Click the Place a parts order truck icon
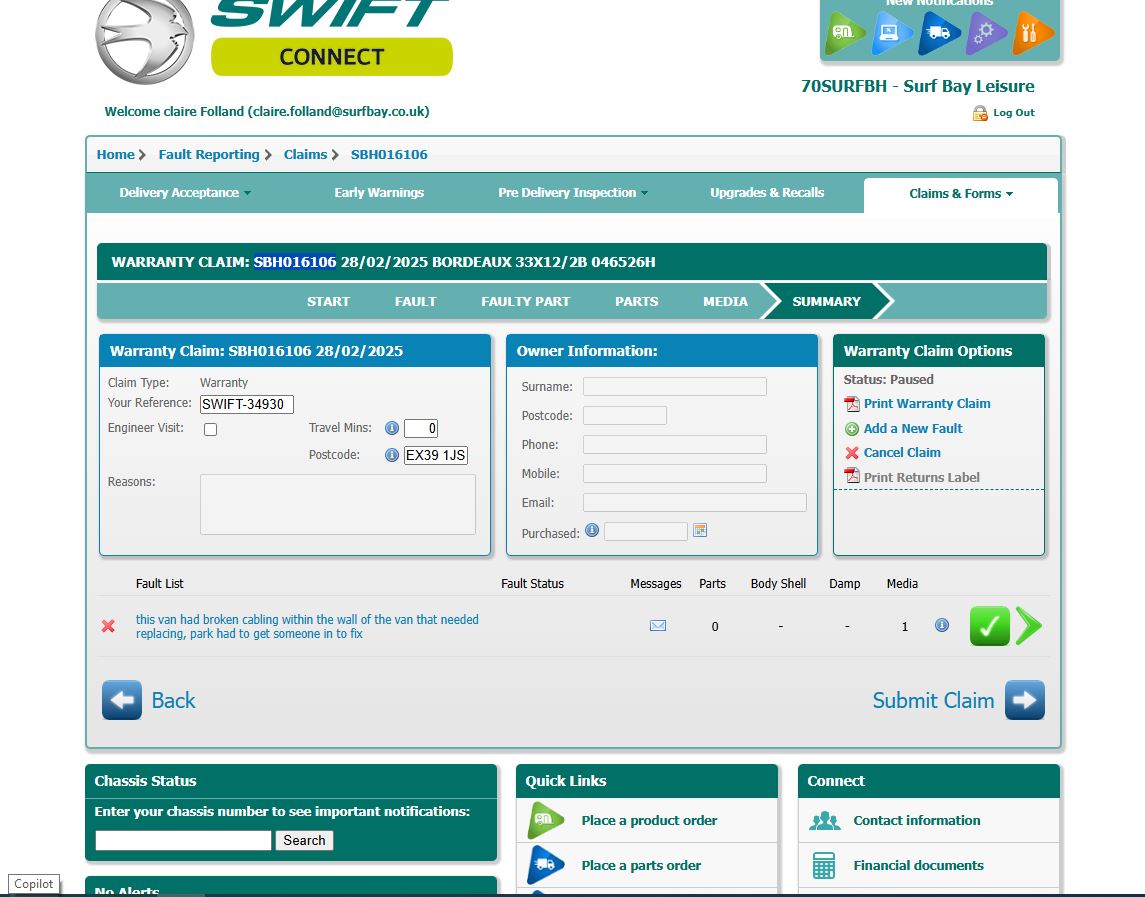This screenshot has width=1145, height=897. click(545, 865)
